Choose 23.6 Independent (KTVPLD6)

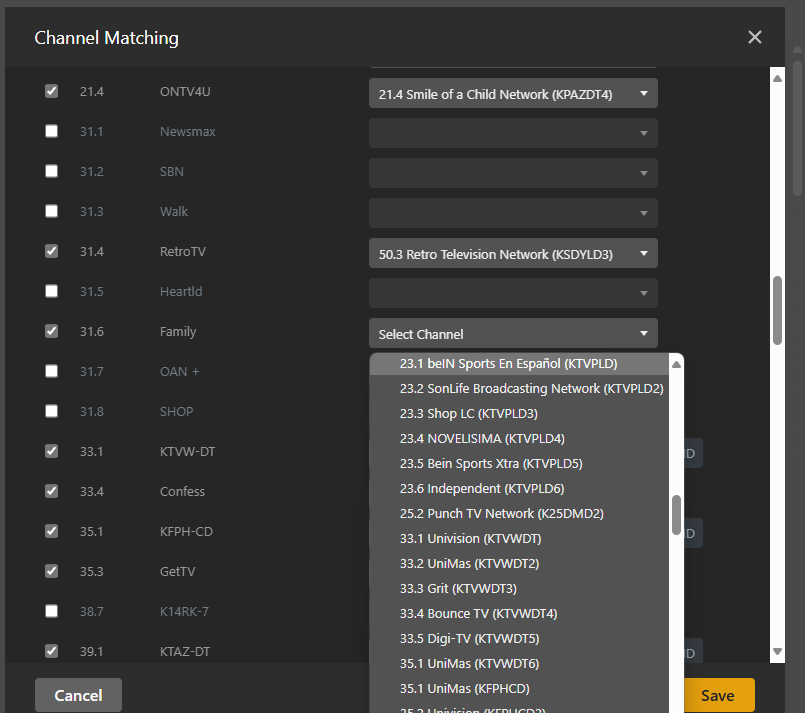[x=519, y=489]
